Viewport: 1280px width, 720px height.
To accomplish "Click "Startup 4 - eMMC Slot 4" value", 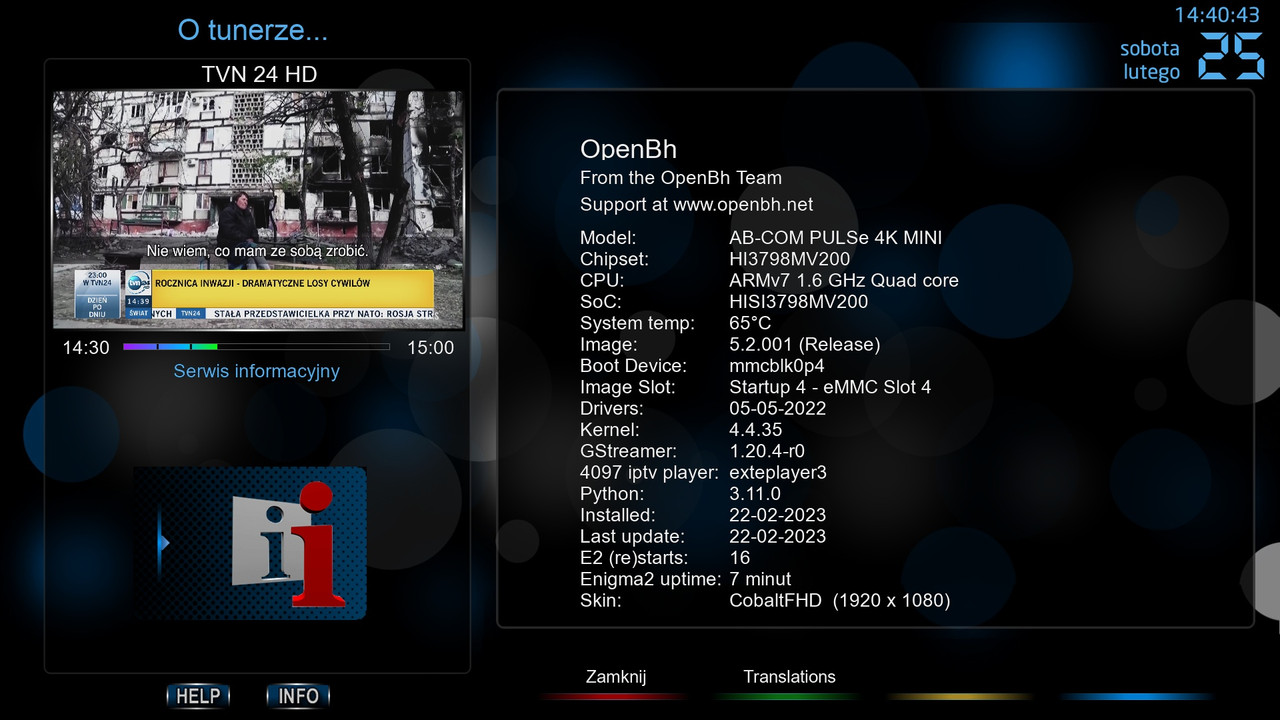I will (830, 387).
